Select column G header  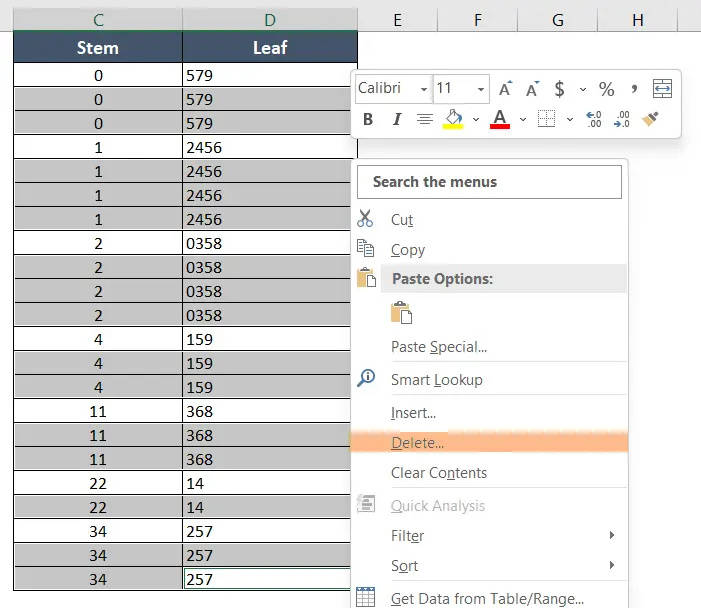tap(557, 20)
